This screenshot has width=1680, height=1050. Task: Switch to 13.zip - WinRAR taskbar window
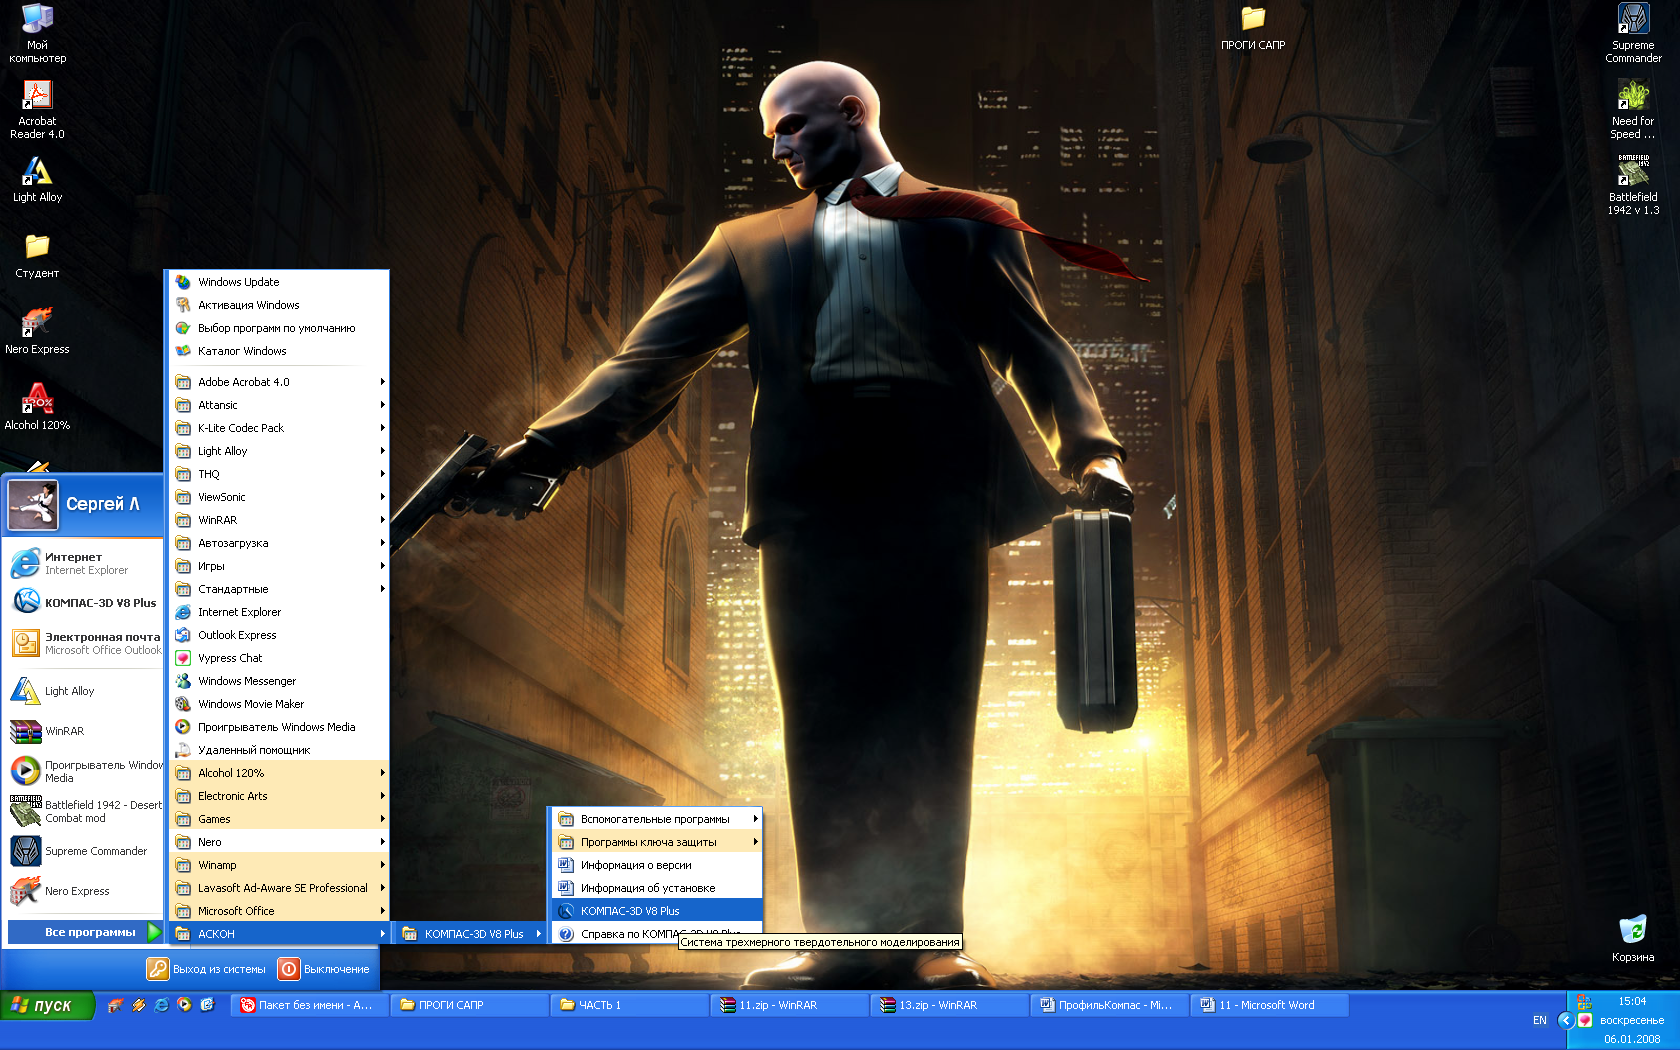[x=949, y=1005]
